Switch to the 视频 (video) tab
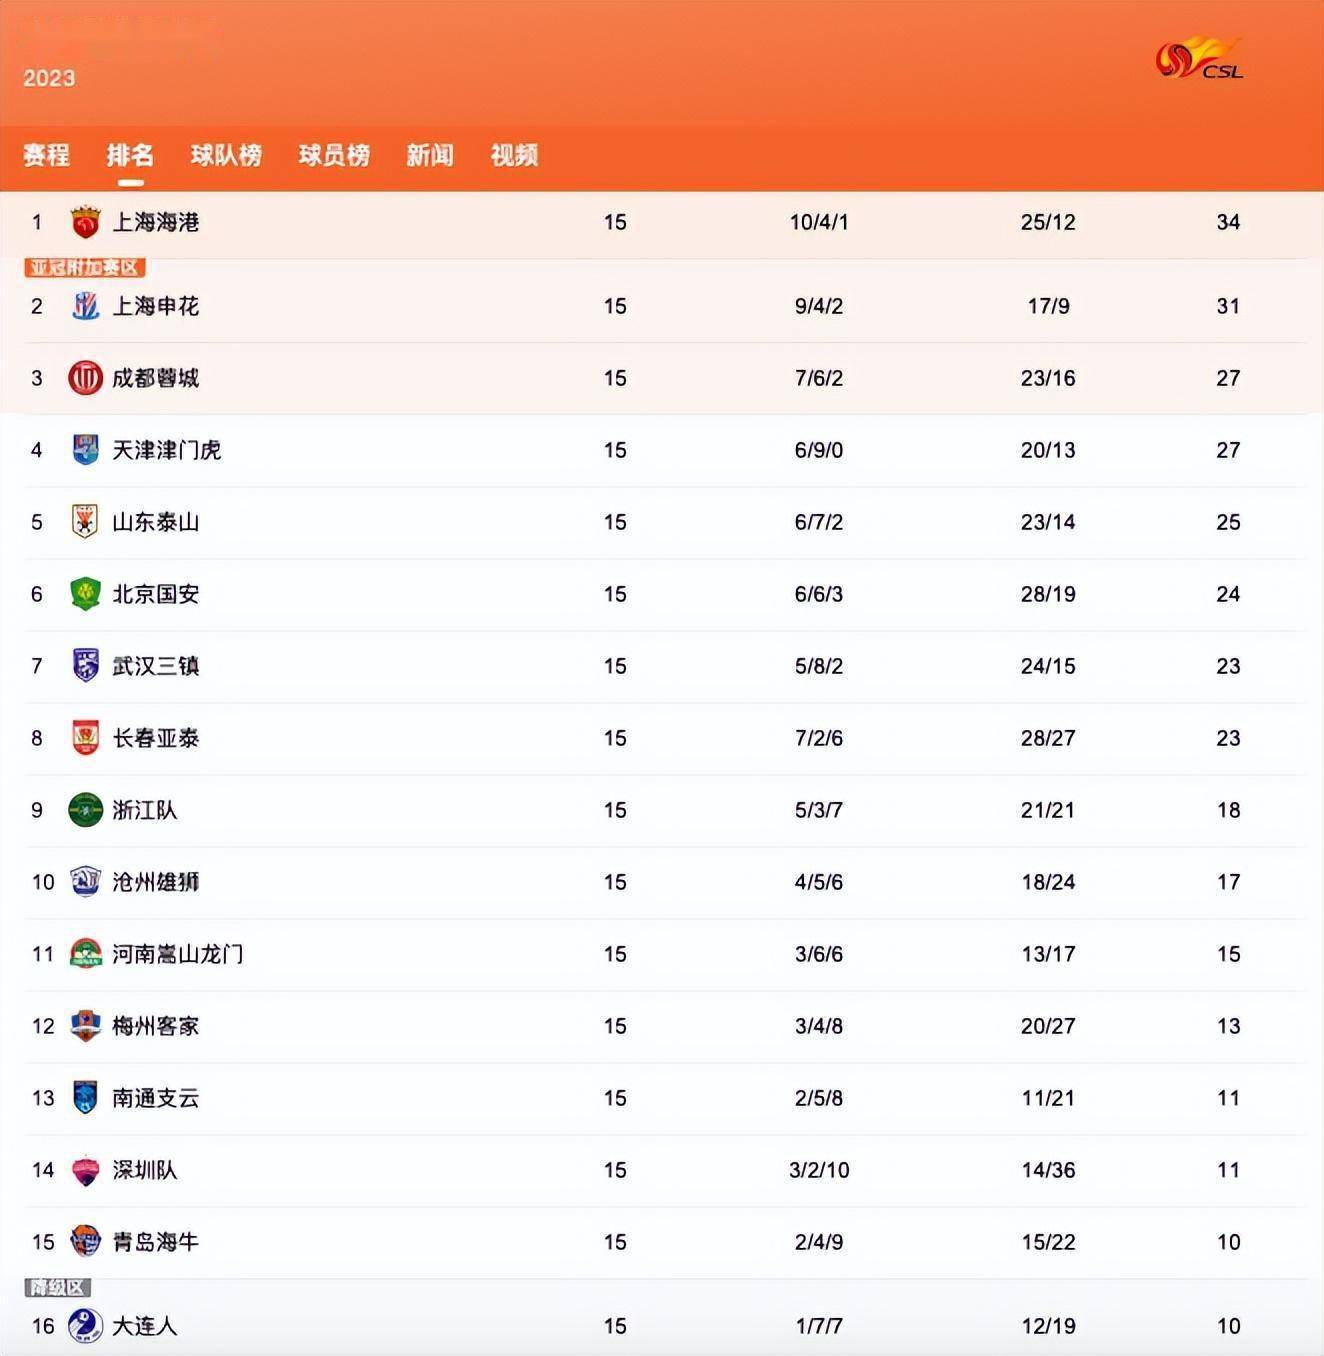 (514, 155)
